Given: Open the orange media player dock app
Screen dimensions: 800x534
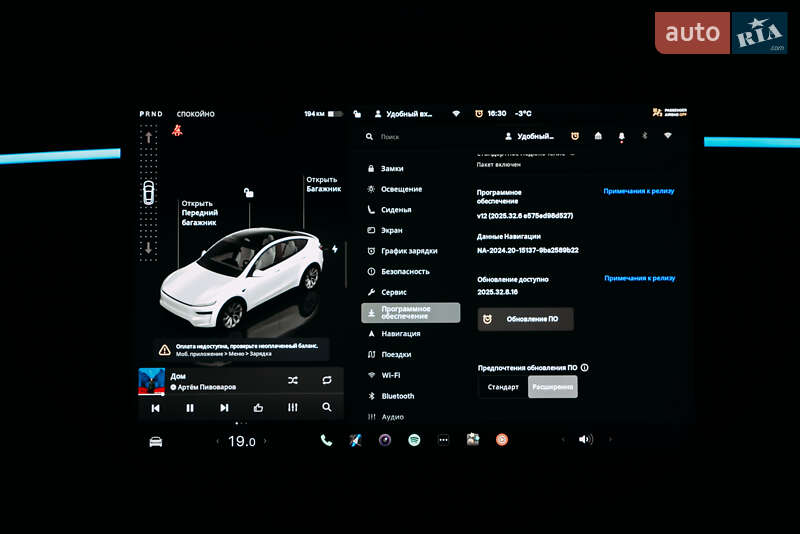Looking at the screenshot, I should click(502, 440).
